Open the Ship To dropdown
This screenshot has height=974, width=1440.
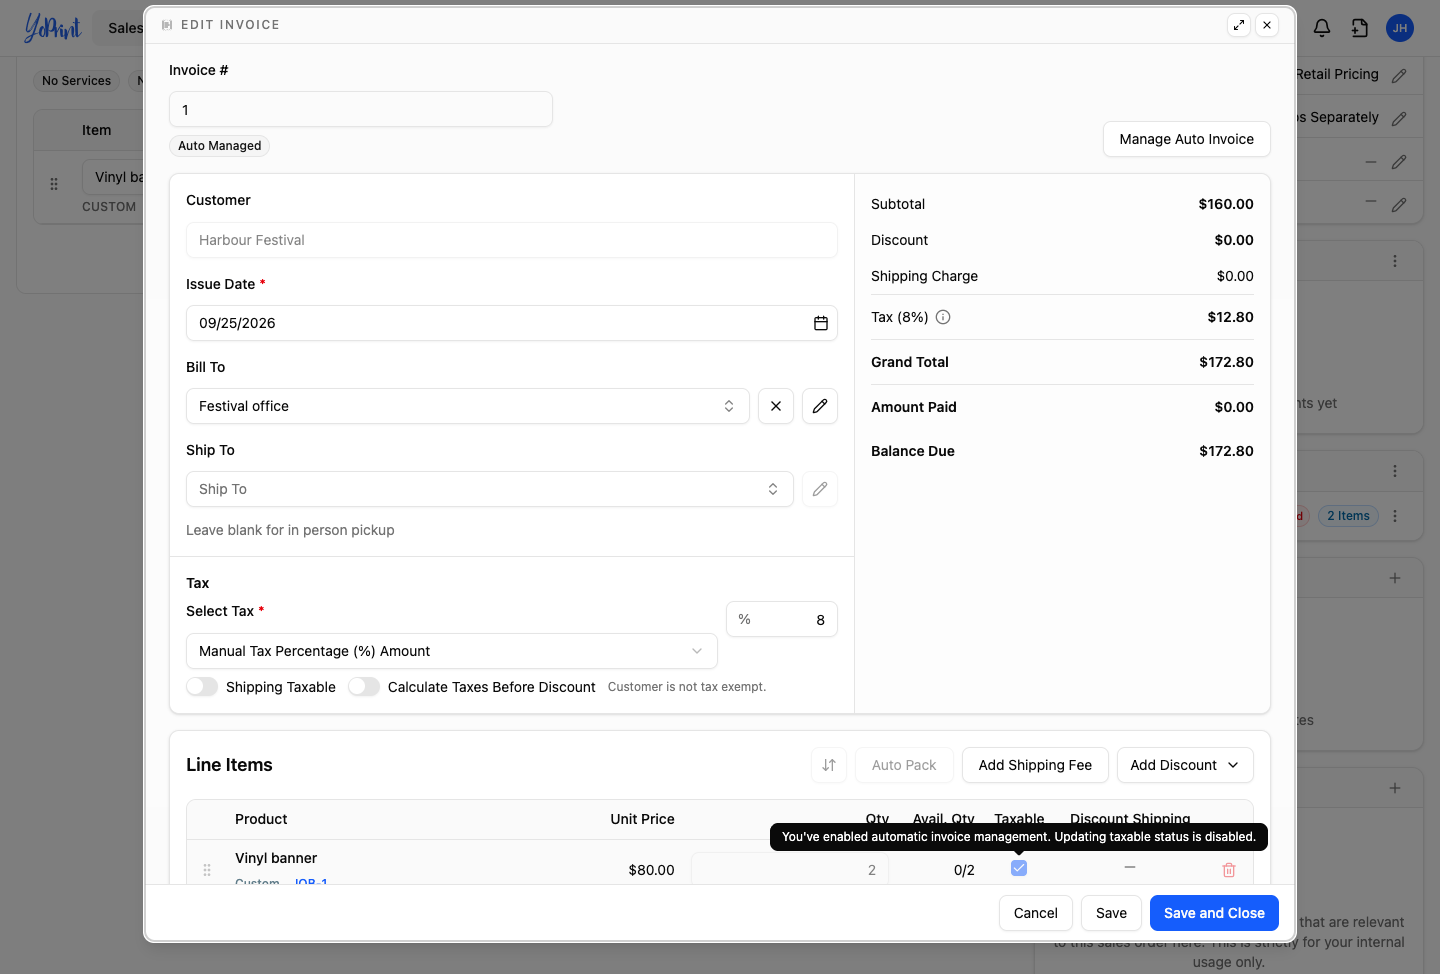(490, 489)
